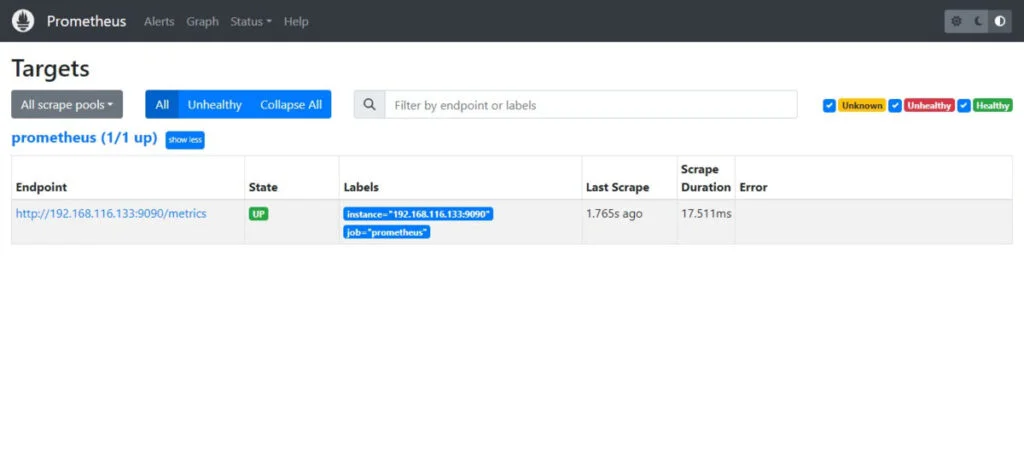Image resolution: width=1024 pixels, height=450 pixels.
Task: Uncheck the Unknown filter checkbox
Action: [x=829, y=106]
